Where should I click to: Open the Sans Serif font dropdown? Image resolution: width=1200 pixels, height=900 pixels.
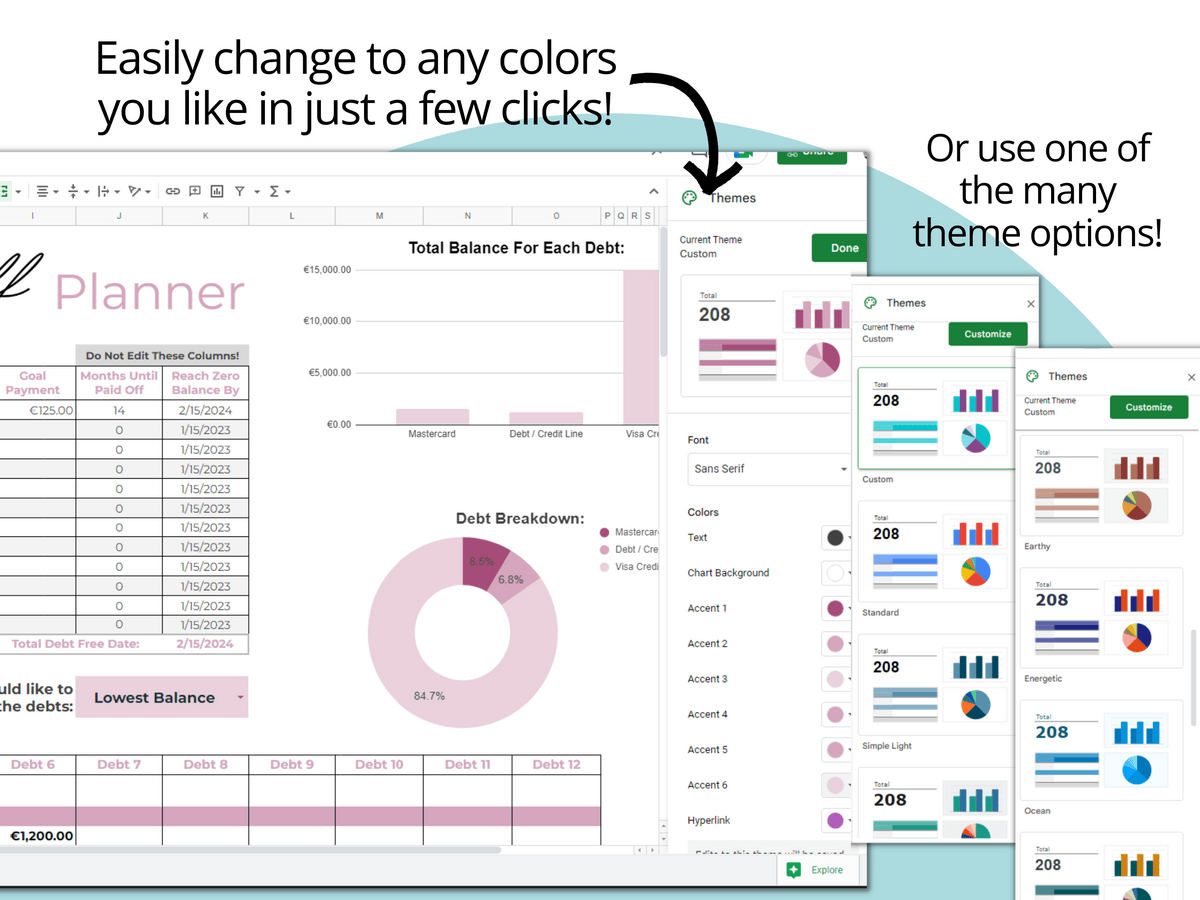[x=767, y=469]
